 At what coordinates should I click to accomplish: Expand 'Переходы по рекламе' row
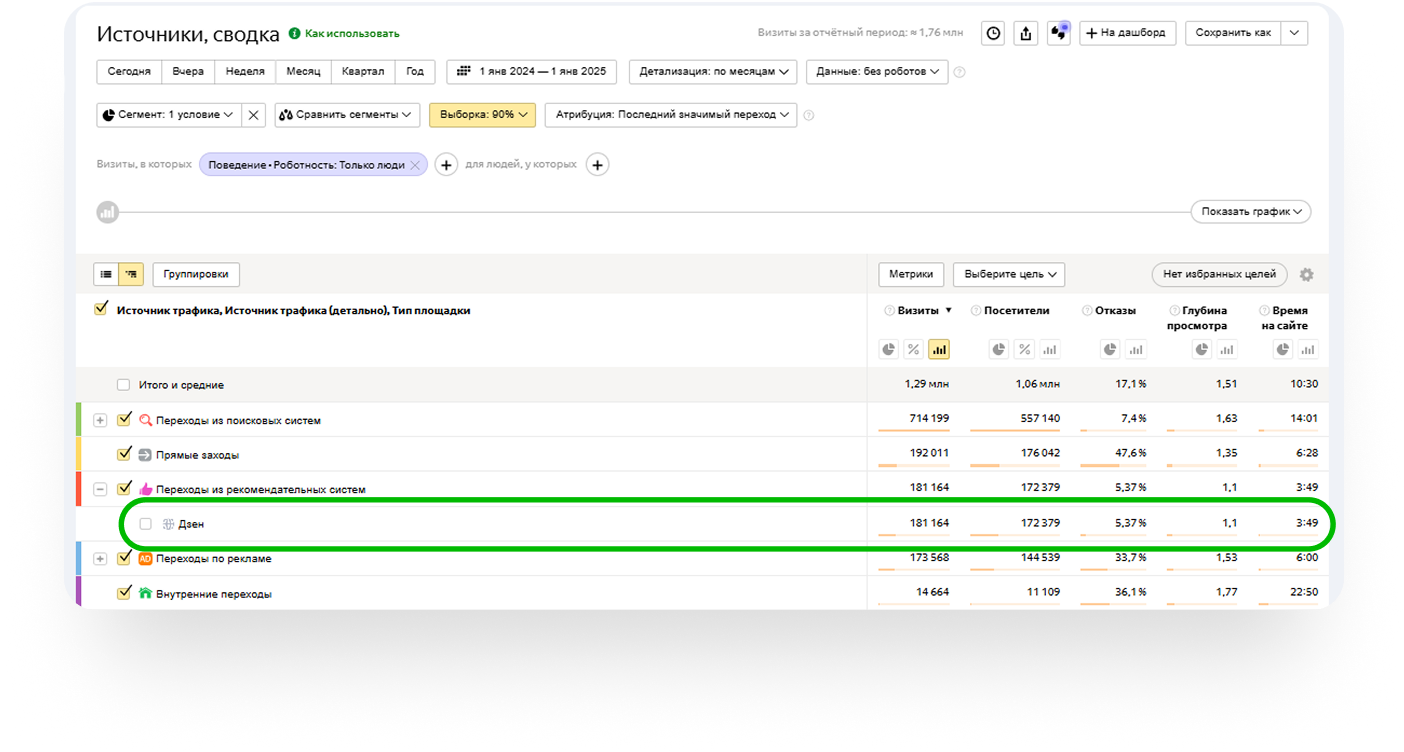[x=100, y=559]
